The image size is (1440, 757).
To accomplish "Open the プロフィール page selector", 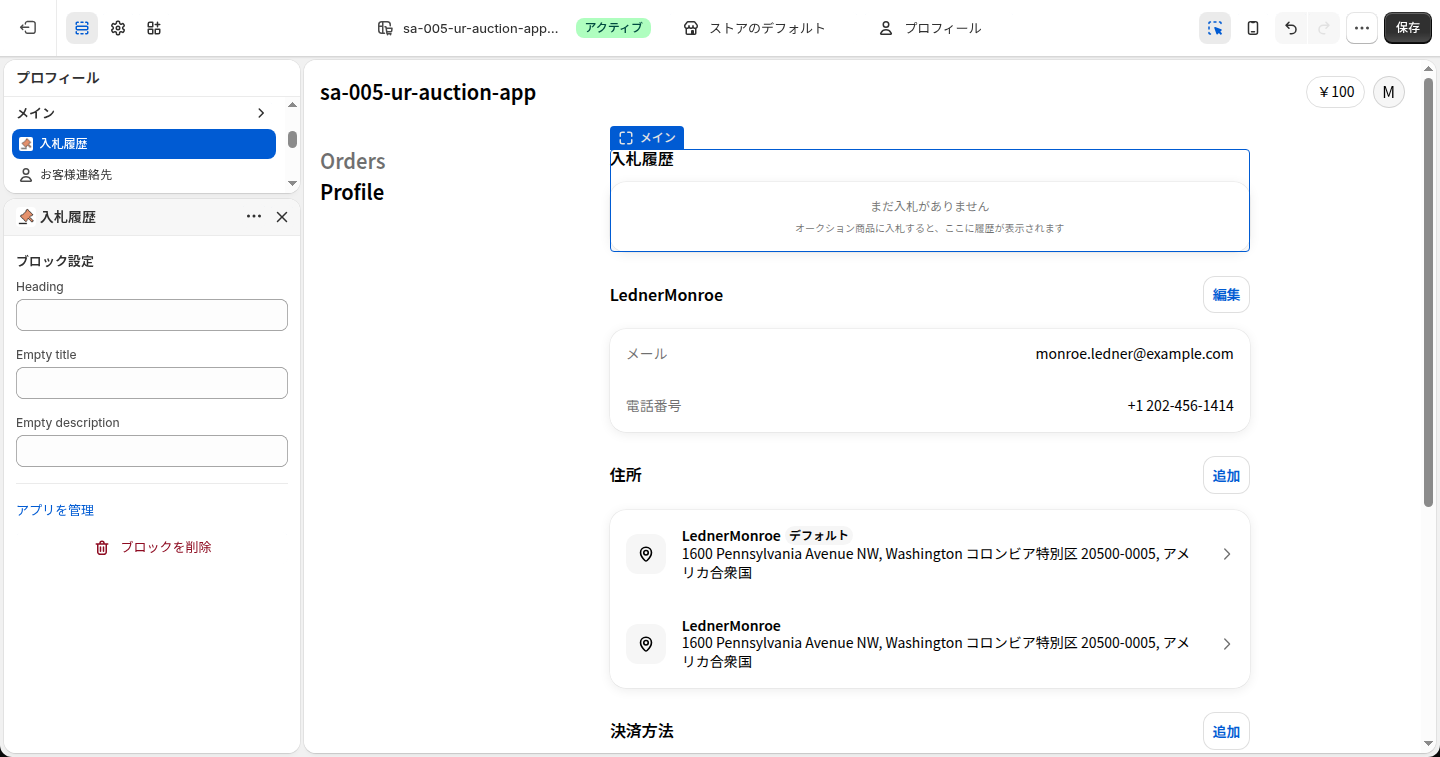I will (x=930, y=28).
